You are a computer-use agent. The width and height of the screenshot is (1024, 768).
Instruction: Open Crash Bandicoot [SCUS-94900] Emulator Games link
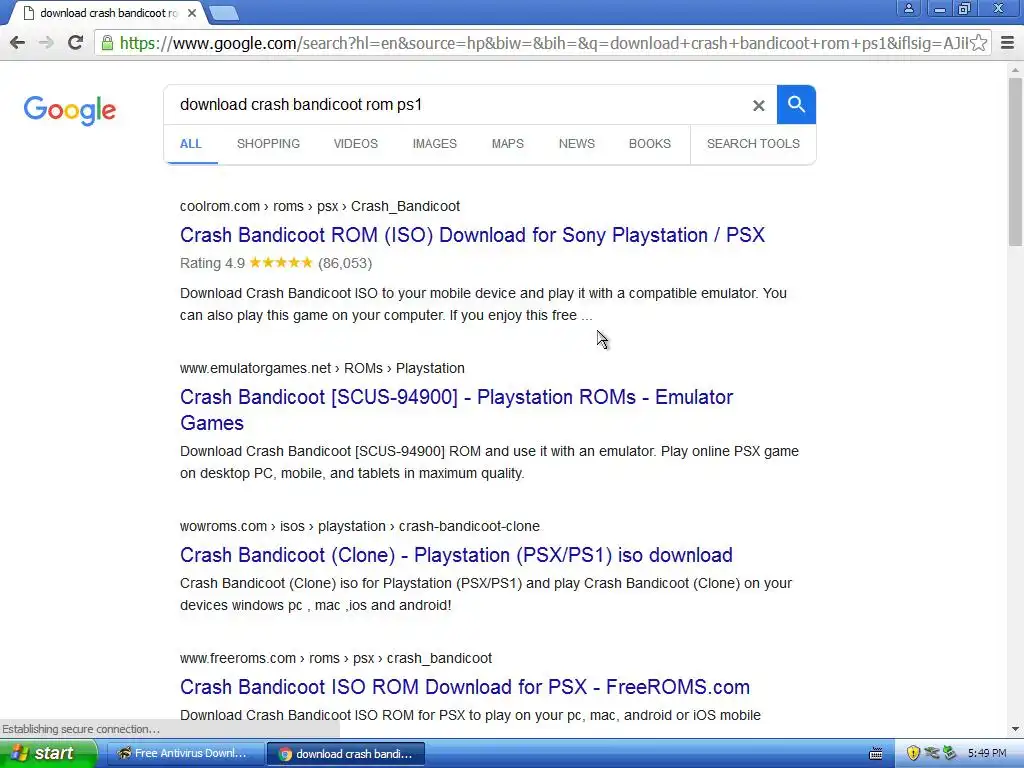tap(456, 409)
